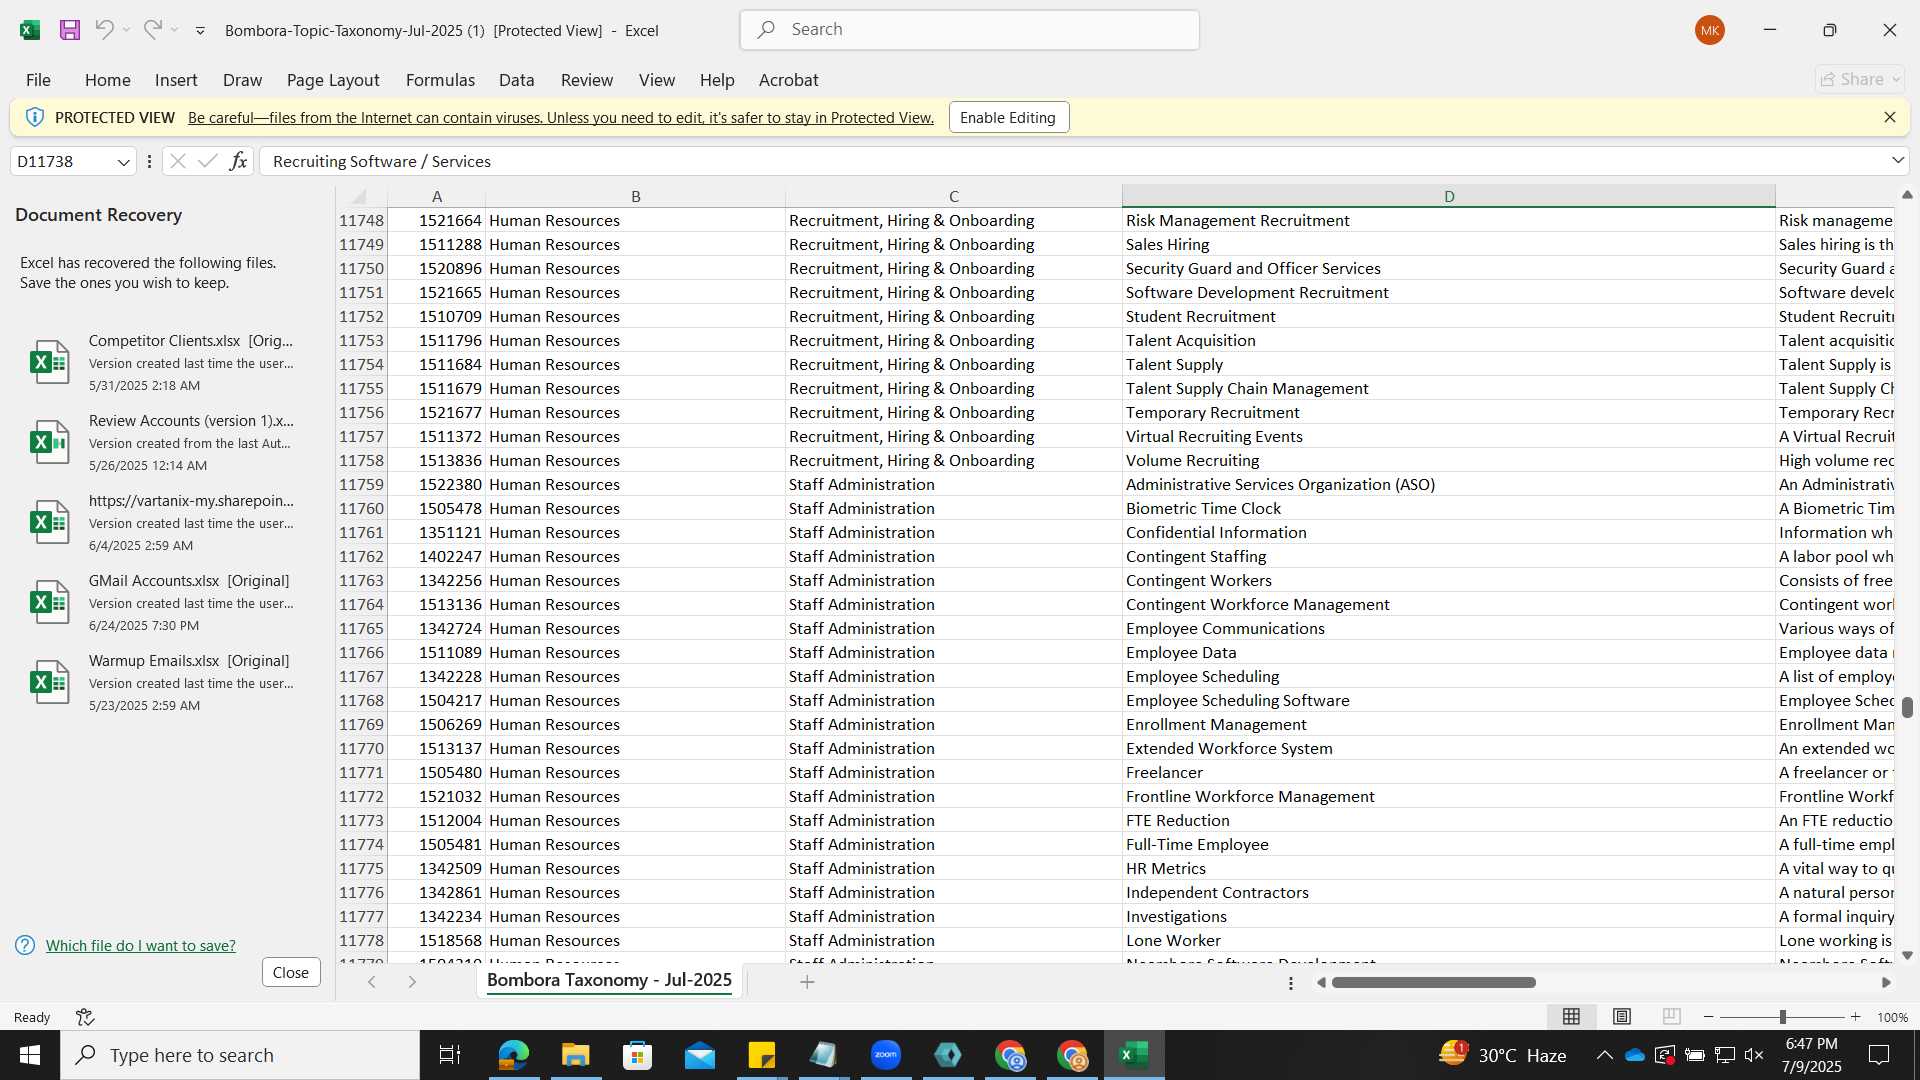Image resolution: width=1920 pixels, height=1080 pixels.
Task: Click 'Which file do I want to save?' link
Action: pyautogui.click(x=141, y=945)
